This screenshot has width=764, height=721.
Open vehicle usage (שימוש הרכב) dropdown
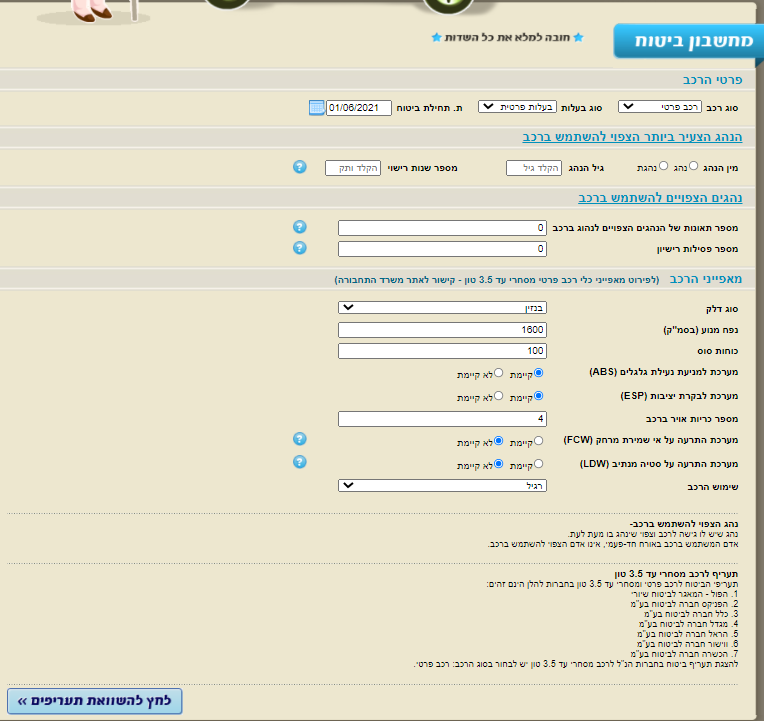pyautogui.click(x=442, y=486)
